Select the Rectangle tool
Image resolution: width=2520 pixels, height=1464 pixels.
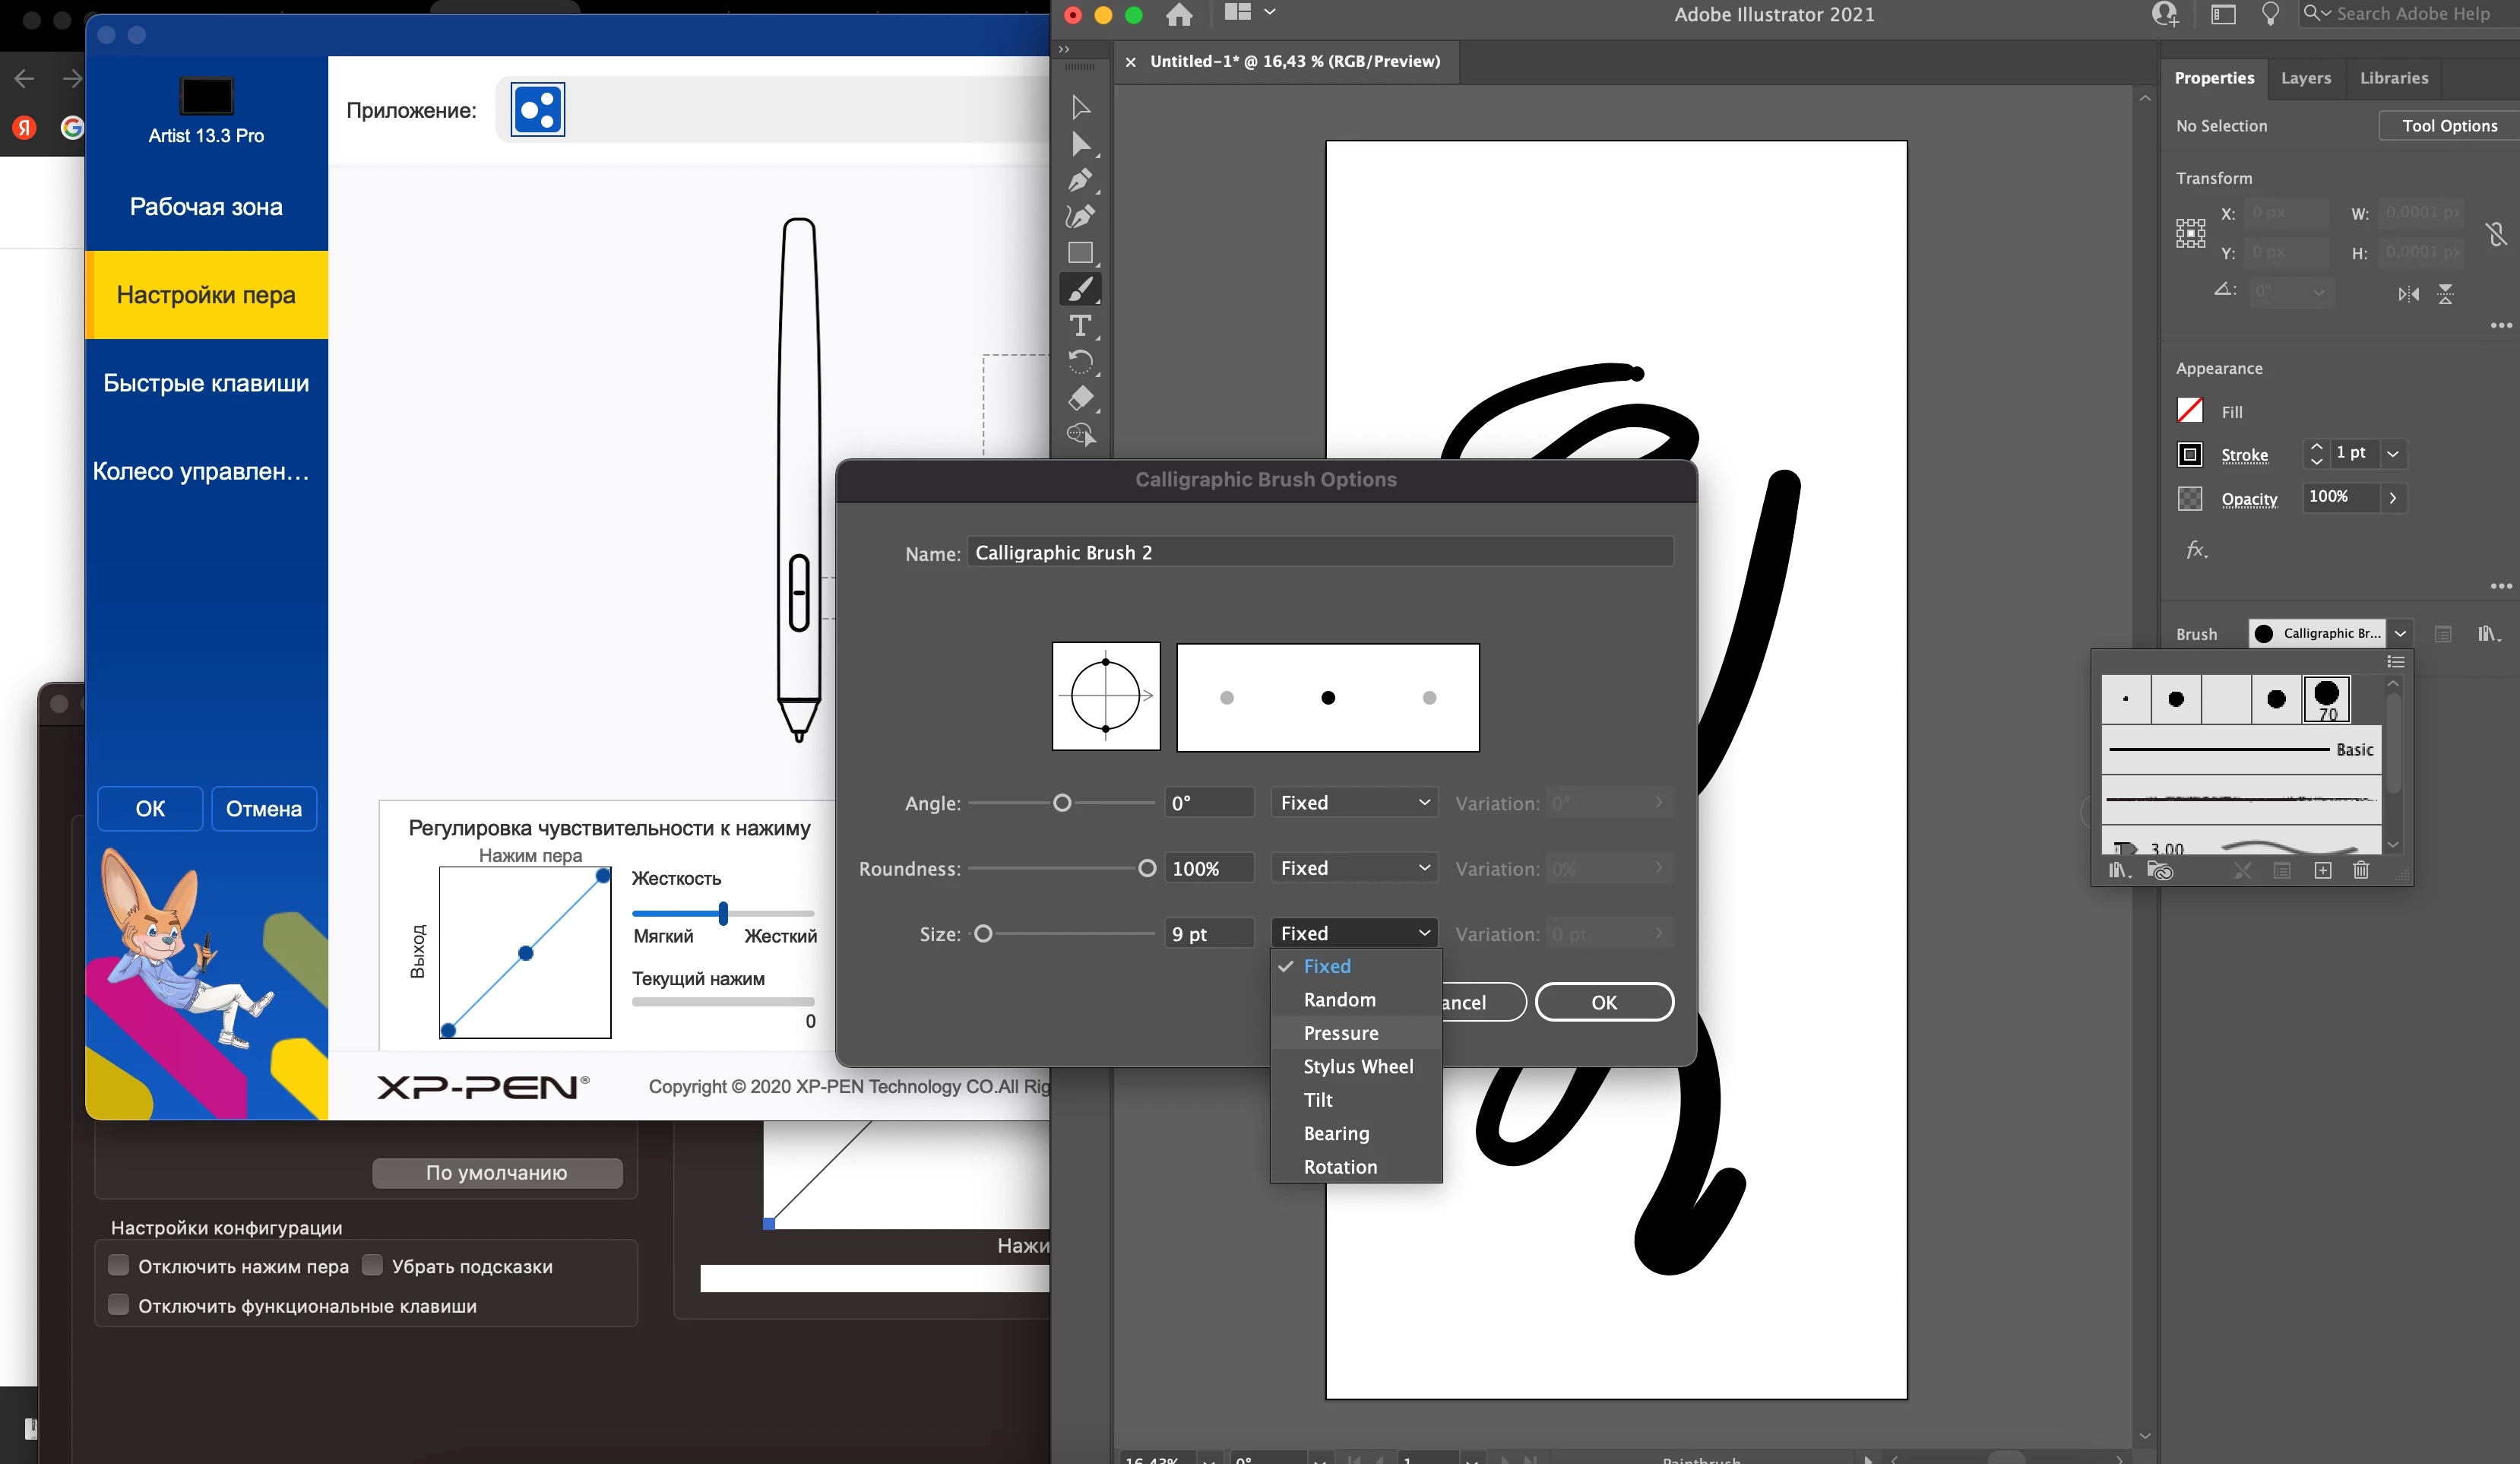(x=1080, y=252)
